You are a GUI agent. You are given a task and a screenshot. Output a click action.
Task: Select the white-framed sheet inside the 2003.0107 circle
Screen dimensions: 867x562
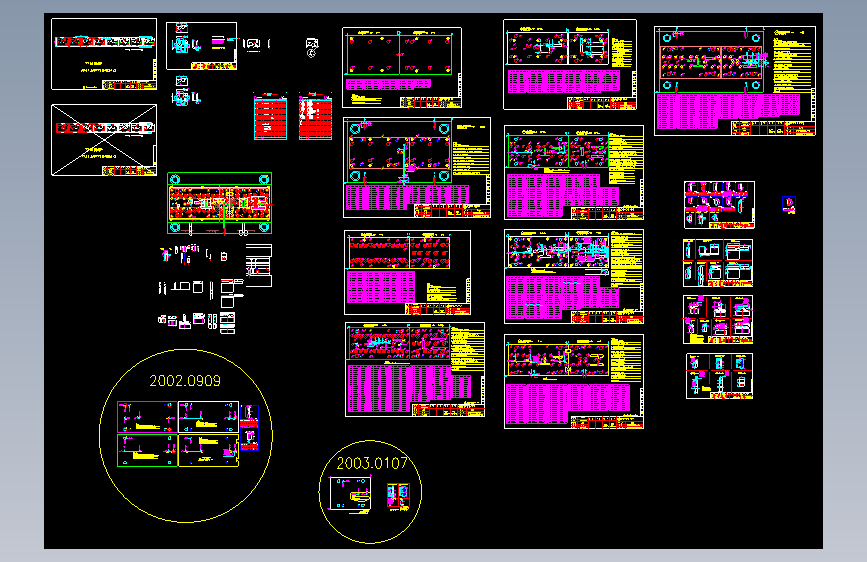coord(351,493)
